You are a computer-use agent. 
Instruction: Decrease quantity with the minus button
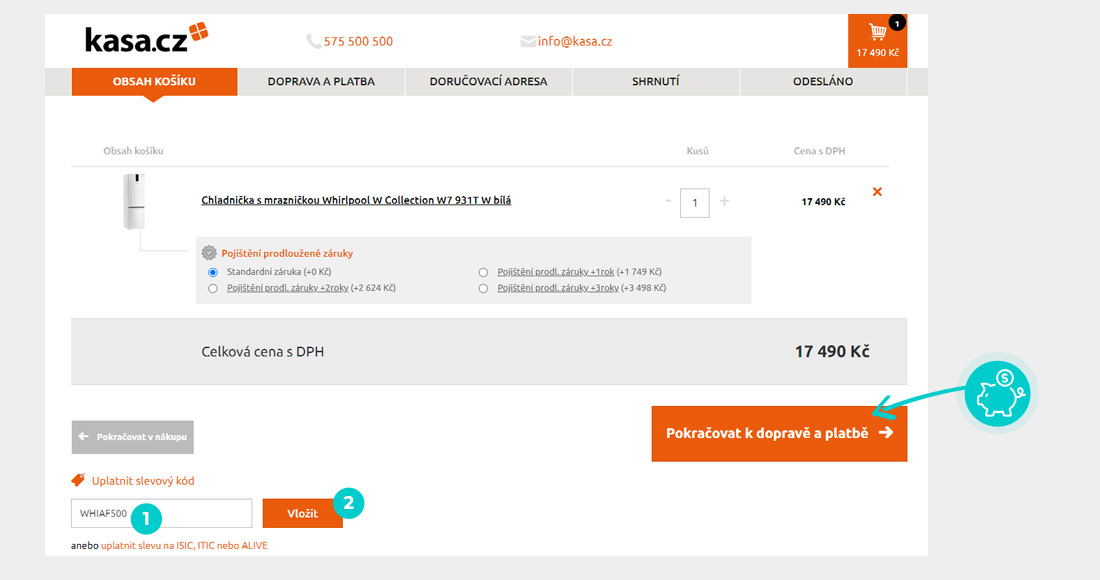pos(668,201)
